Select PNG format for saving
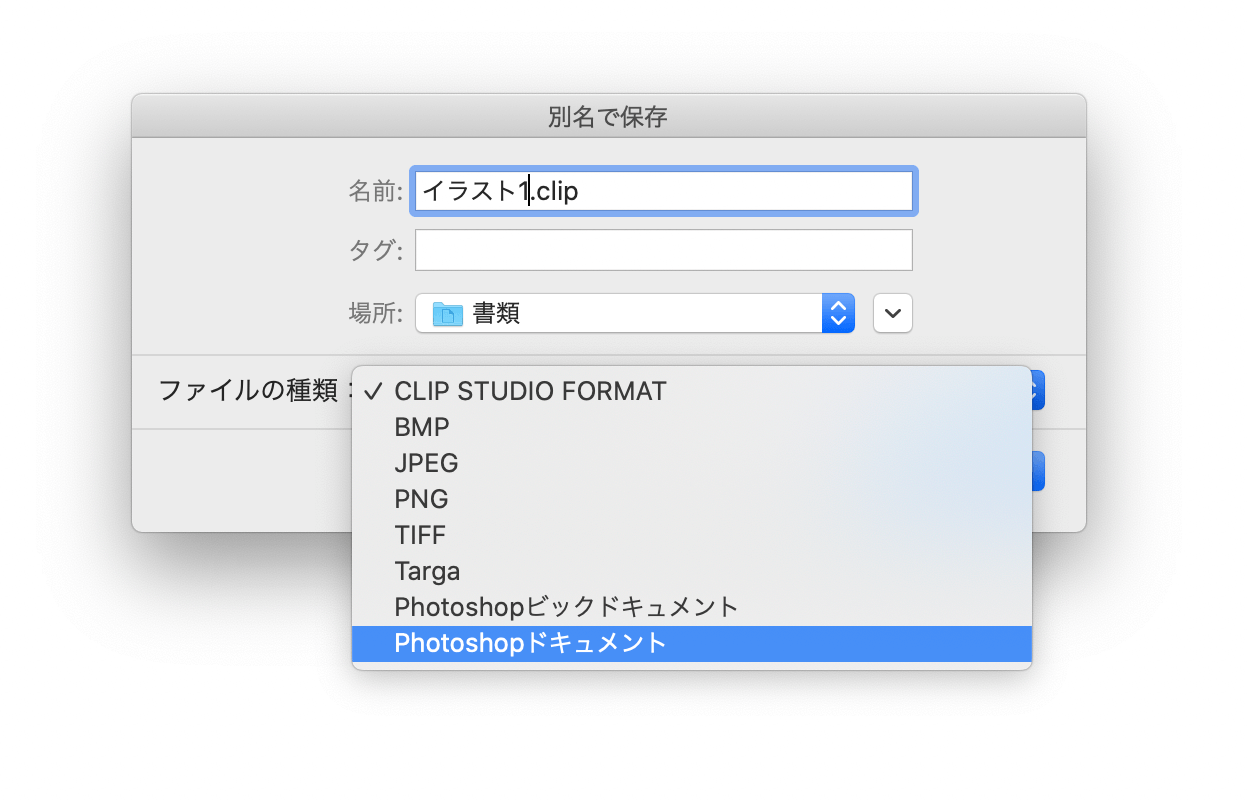The image size is (1248, 800). 420,499
